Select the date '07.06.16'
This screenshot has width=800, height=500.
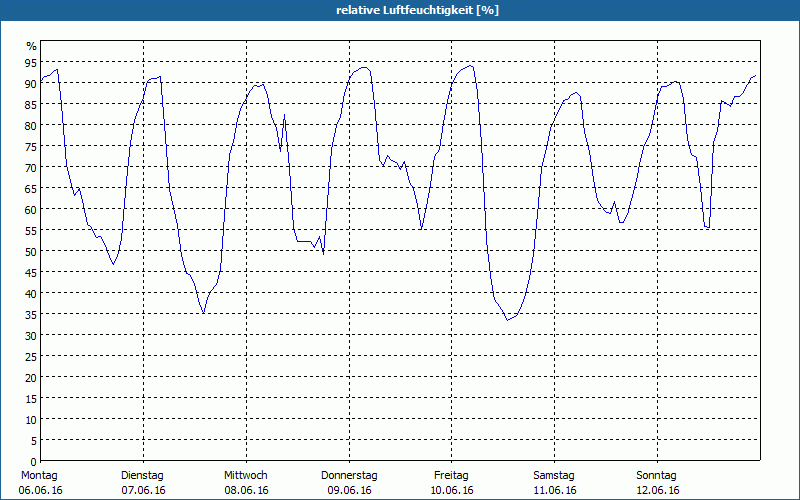click(143, 490)
